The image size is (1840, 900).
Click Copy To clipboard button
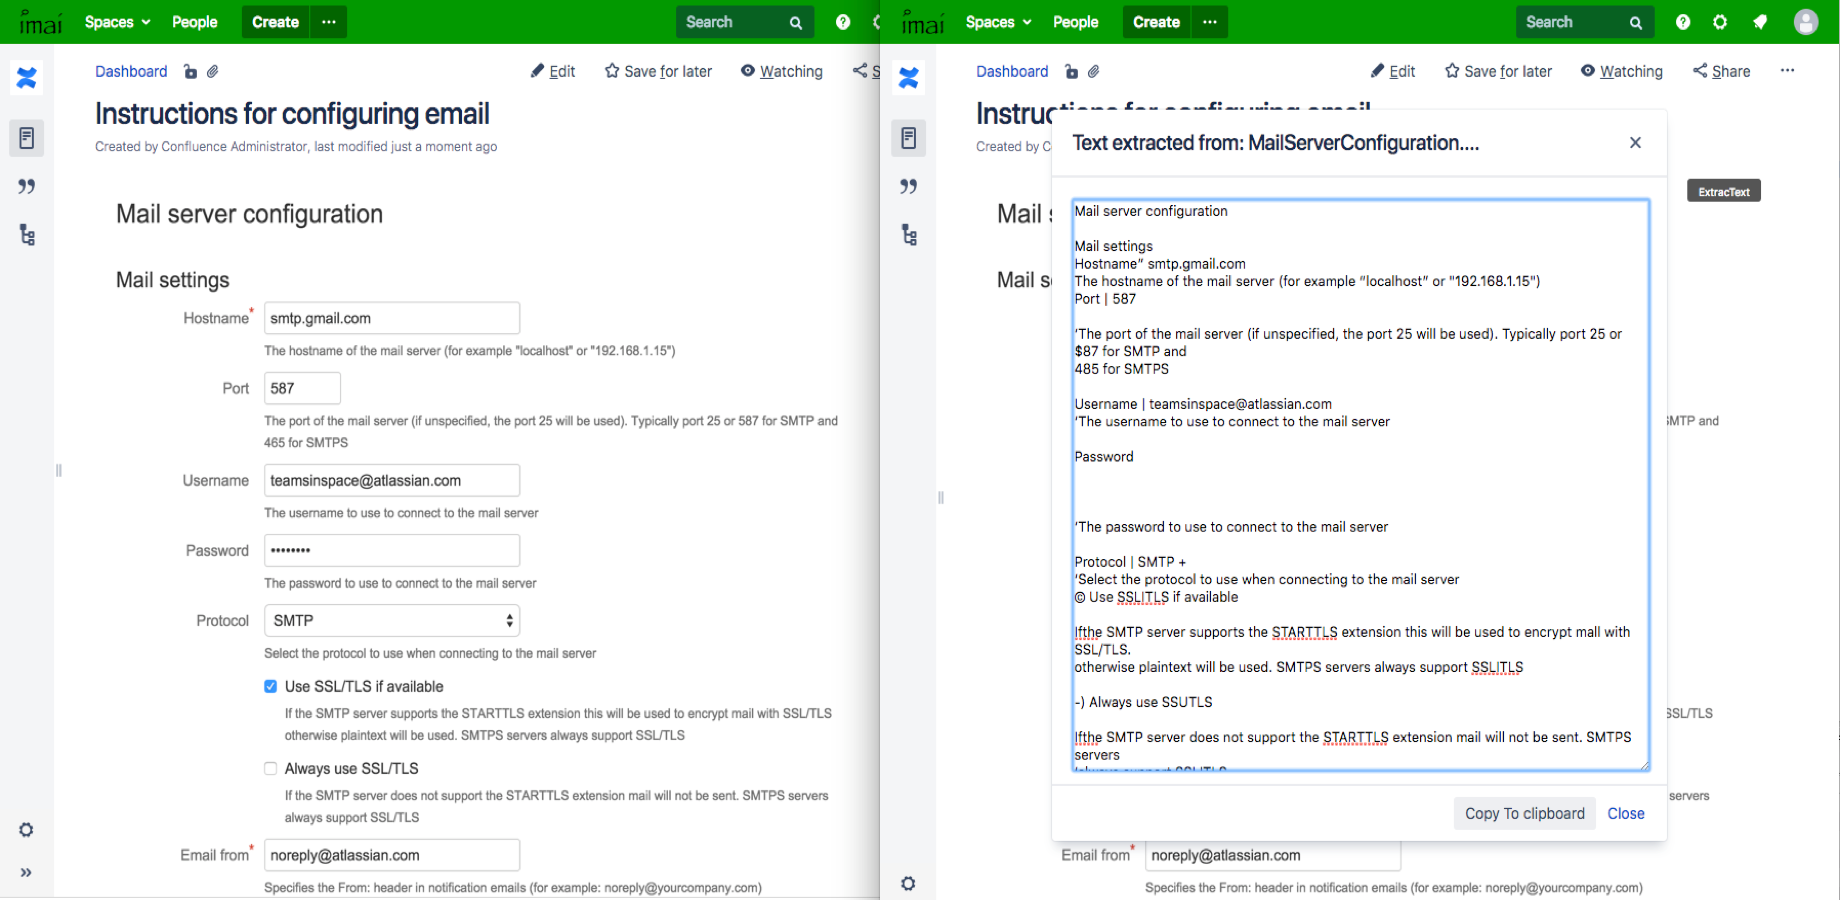pos(1524,813)
